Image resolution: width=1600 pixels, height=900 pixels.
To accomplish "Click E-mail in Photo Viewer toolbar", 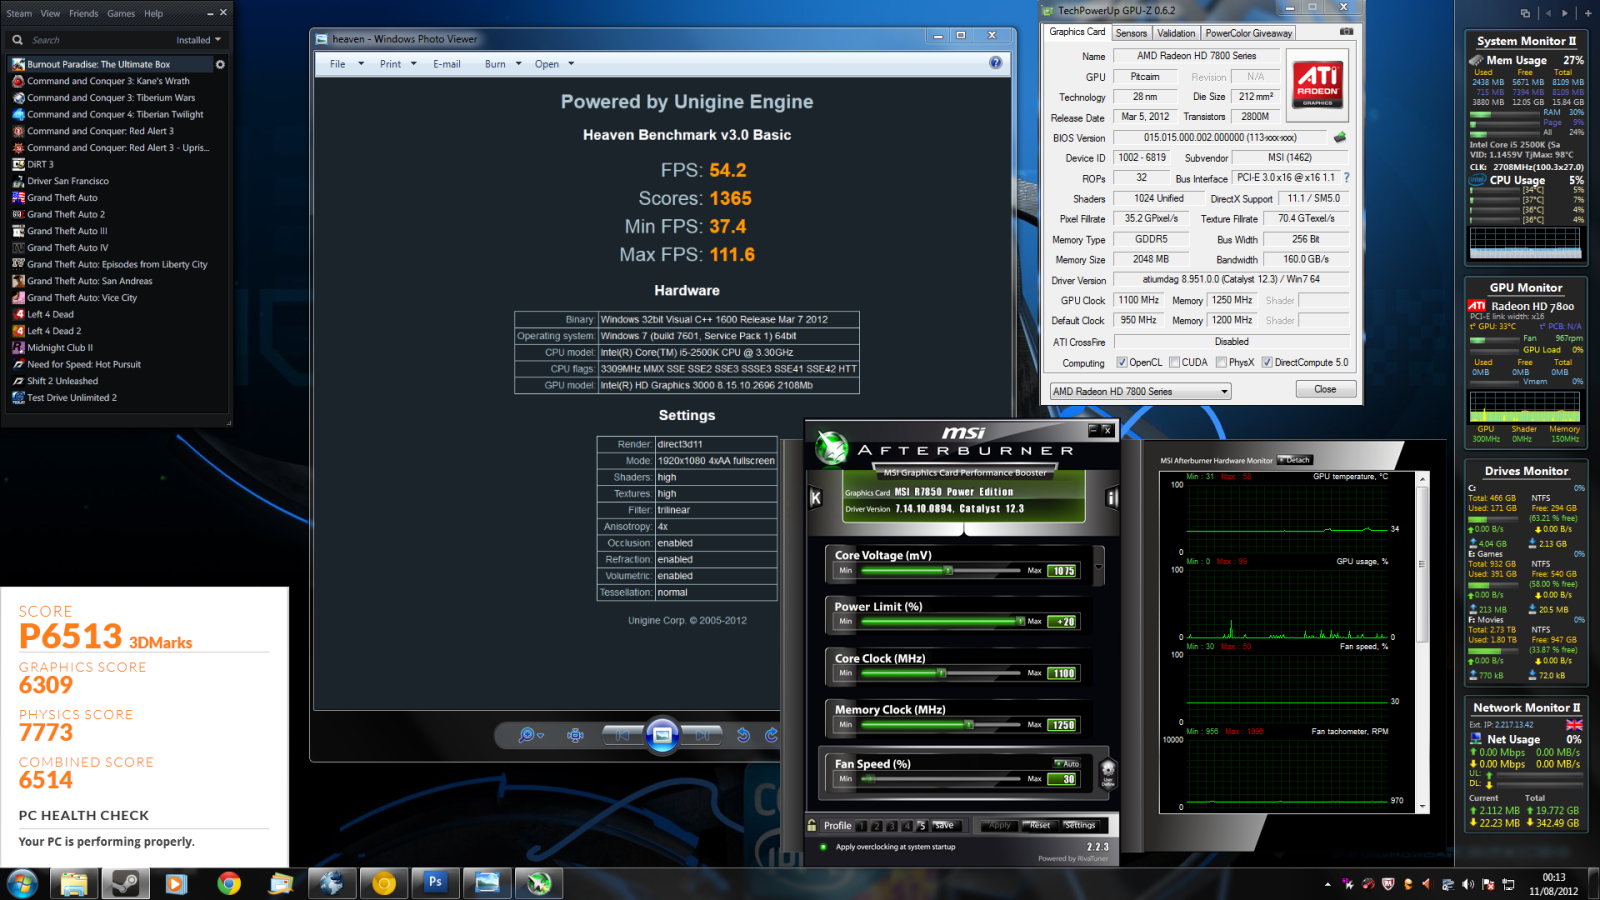I will click(447, 64).
